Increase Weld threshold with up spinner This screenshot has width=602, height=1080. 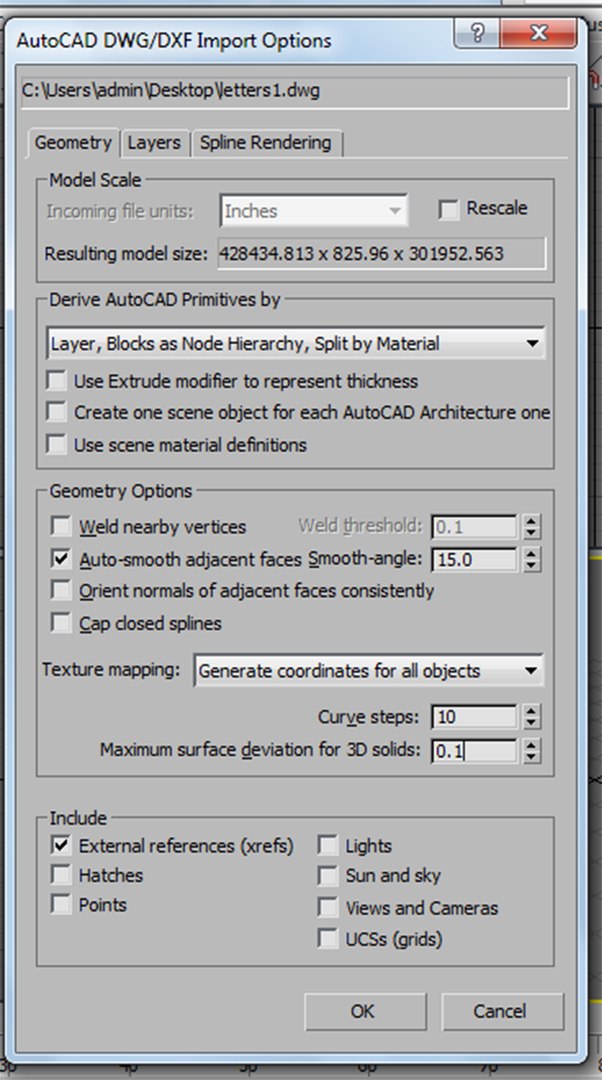pyautogui.click(x=531, y=521)
